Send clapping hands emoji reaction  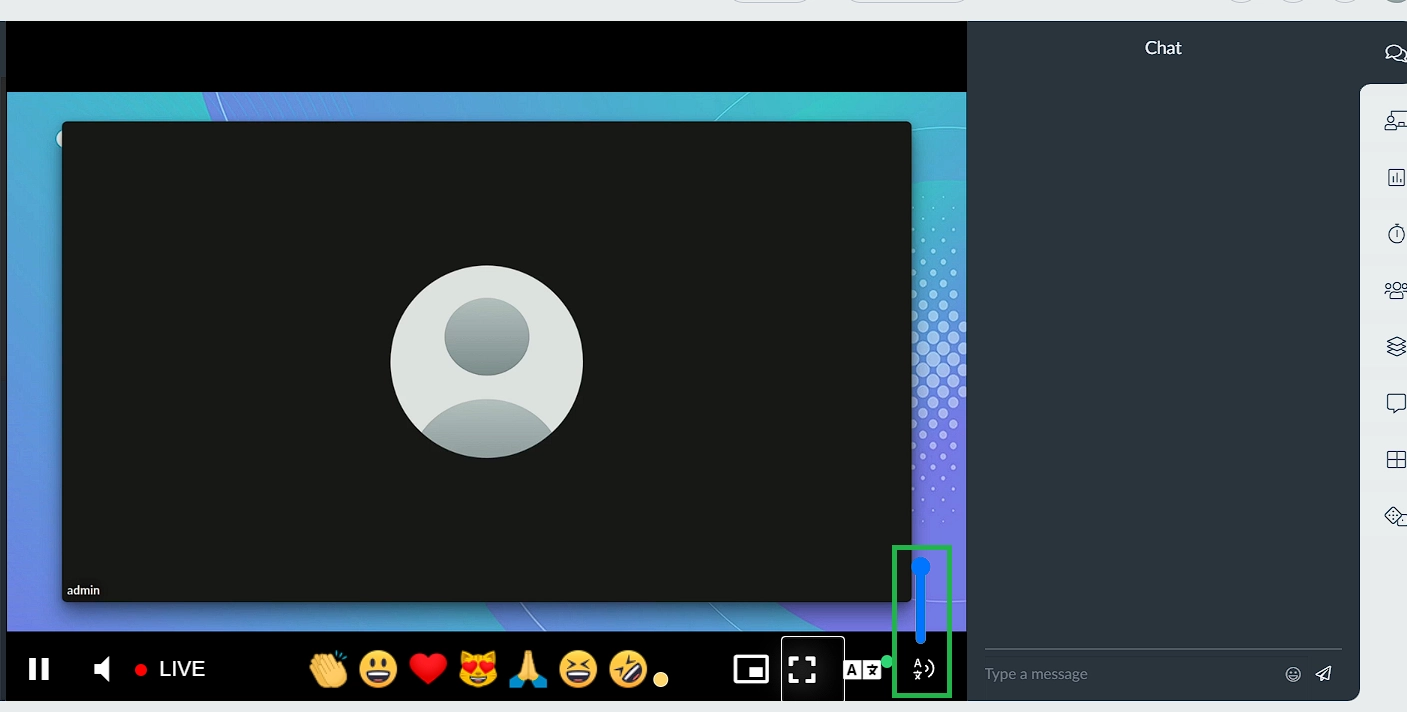click(328, 669)
